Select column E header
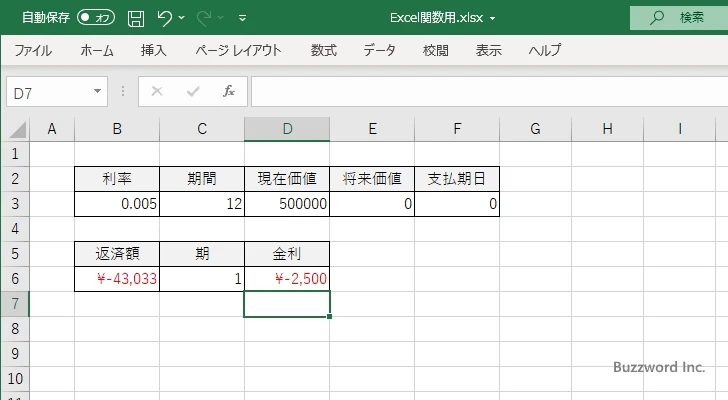The image size is (728, 400). (x=372, y=129)
